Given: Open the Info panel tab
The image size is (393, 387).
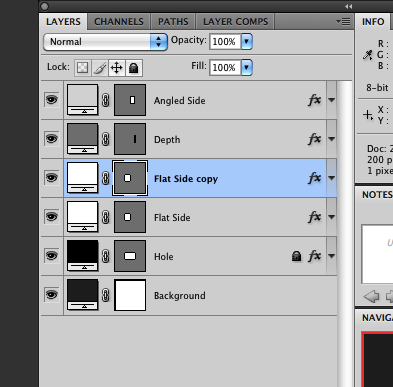Looking at the screenshot, I should click(373, 22).
